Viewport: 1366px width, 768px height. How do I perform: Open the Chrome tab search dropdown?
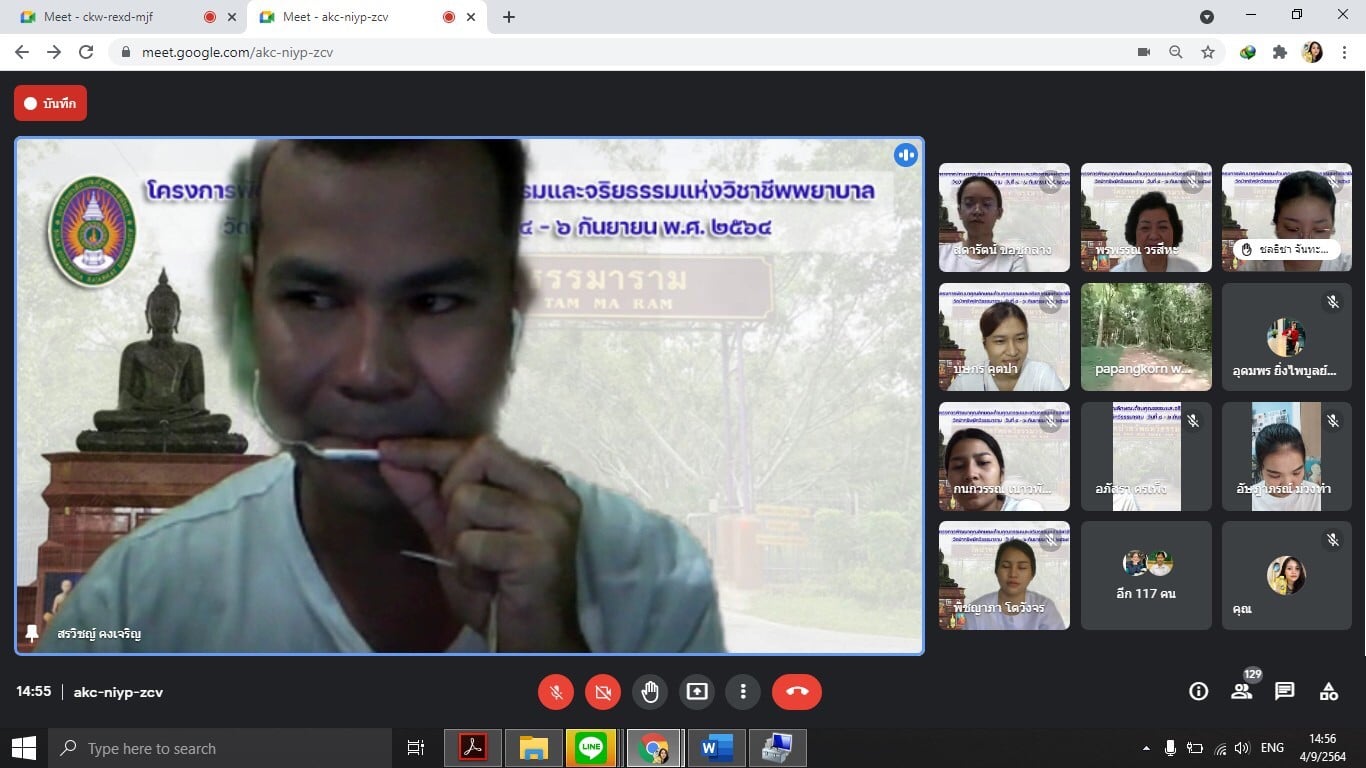pyautogui.click(x=1207, y=17)
